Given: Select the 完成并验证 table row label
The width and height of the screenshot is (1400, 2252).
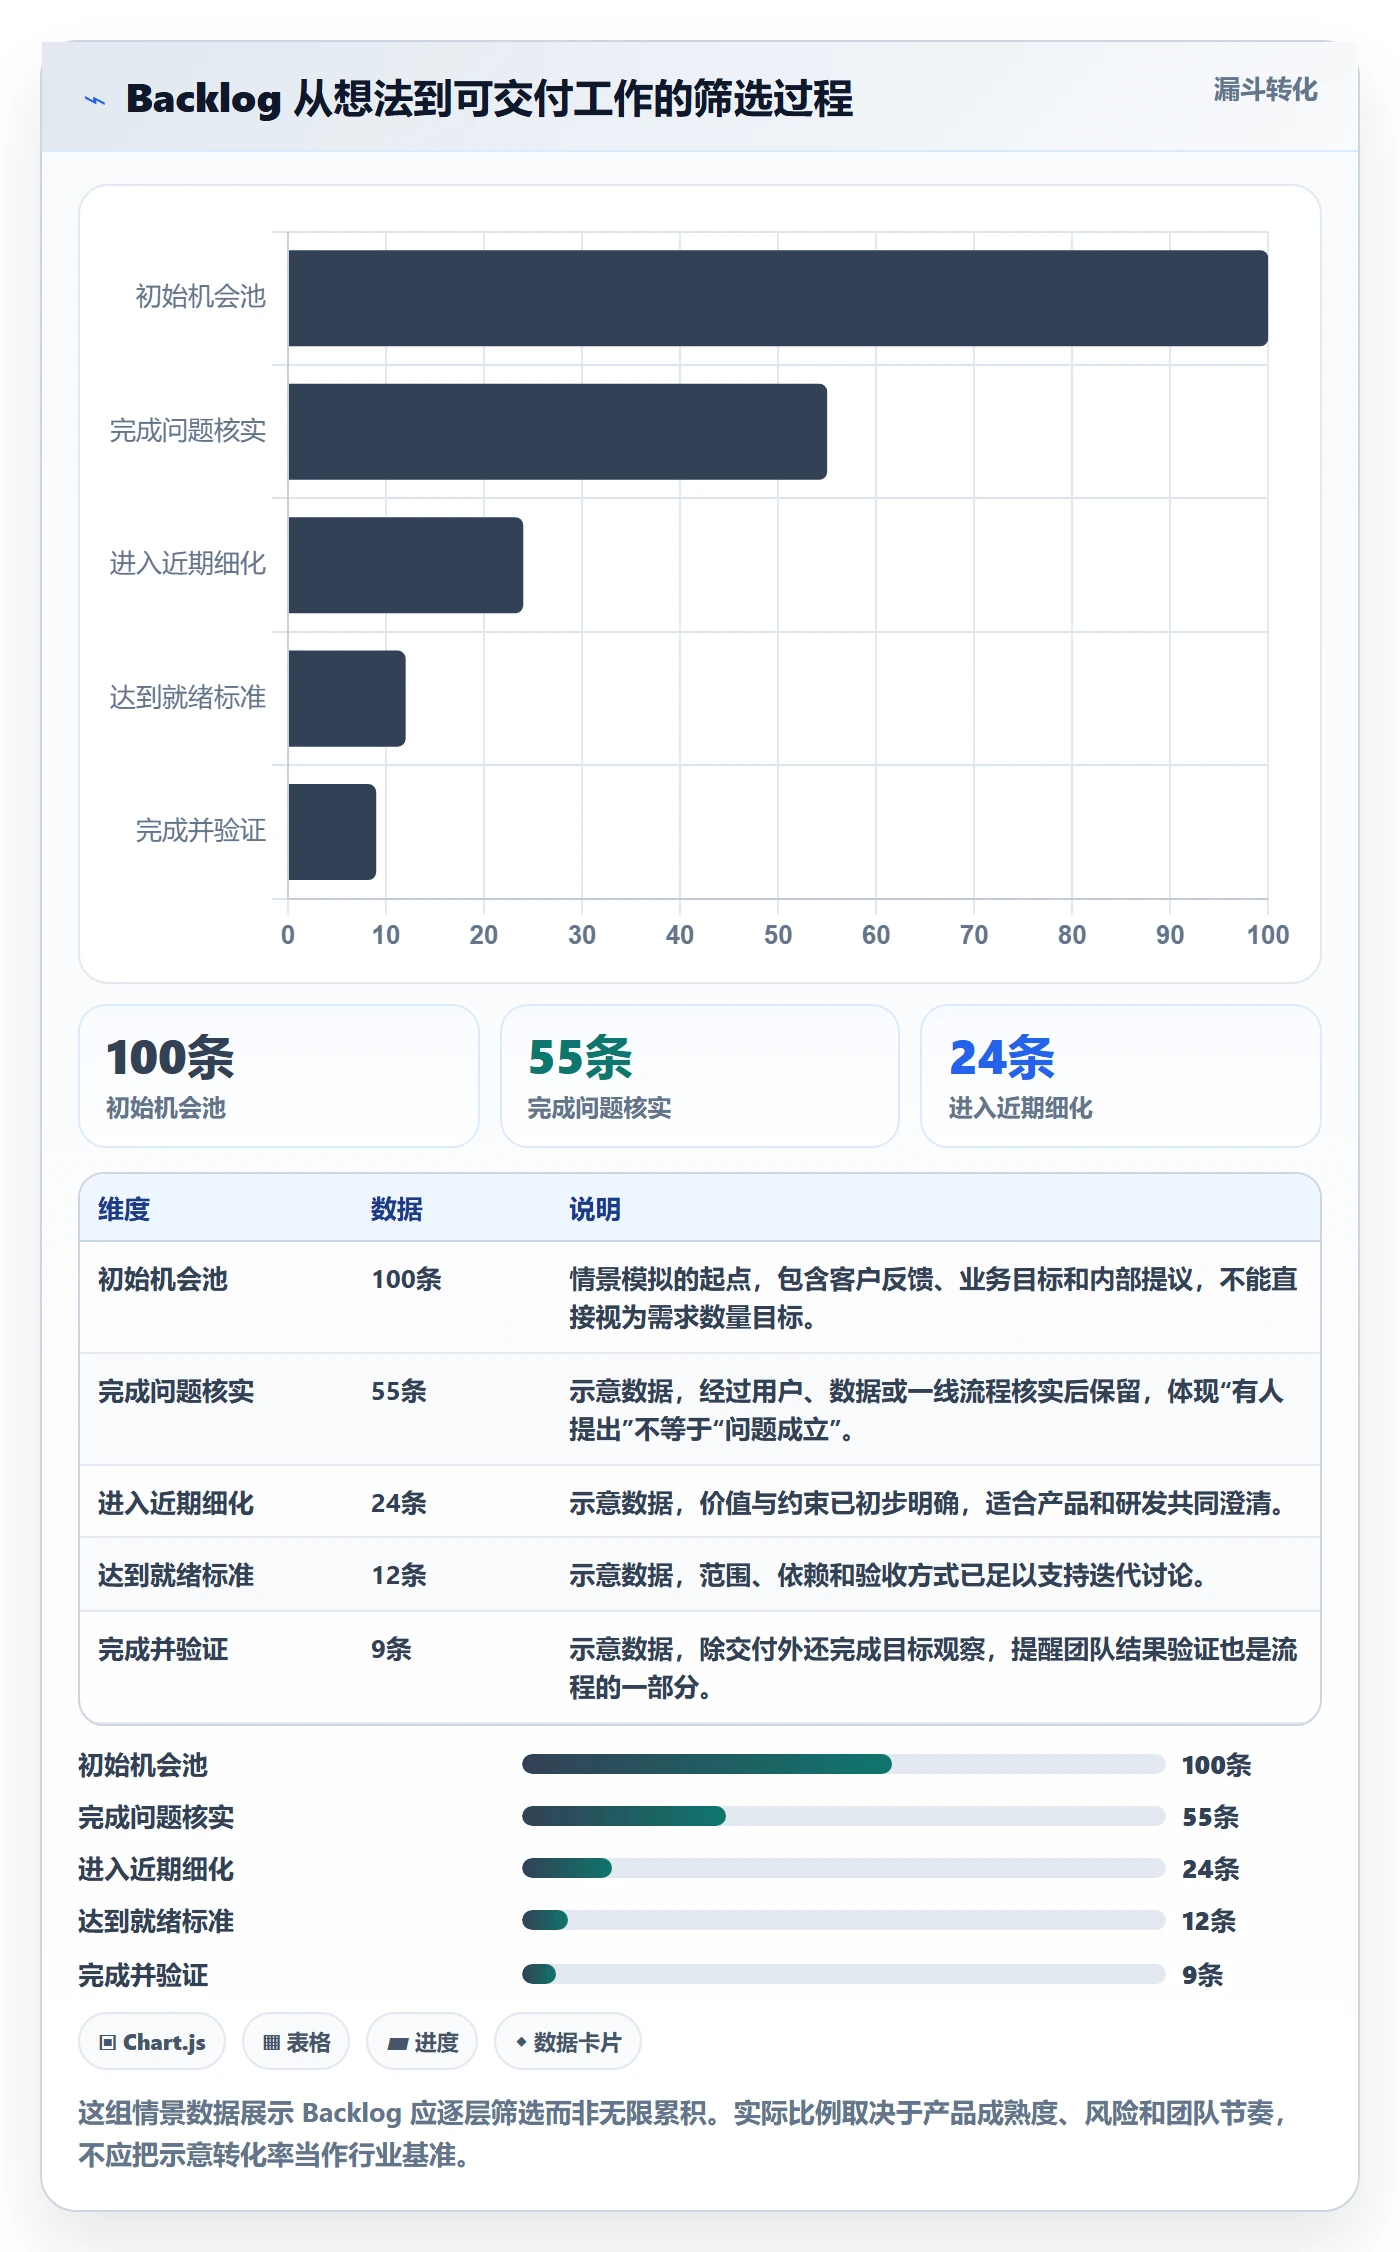Looking at the screenshot, I should tap(163, 1649).
